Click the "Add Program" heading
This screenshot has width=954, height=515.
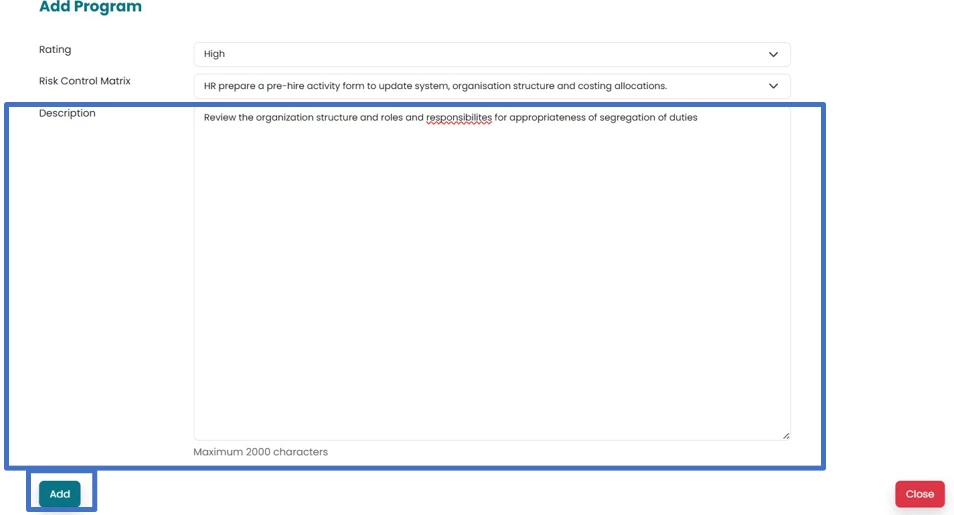click(90, 8)
